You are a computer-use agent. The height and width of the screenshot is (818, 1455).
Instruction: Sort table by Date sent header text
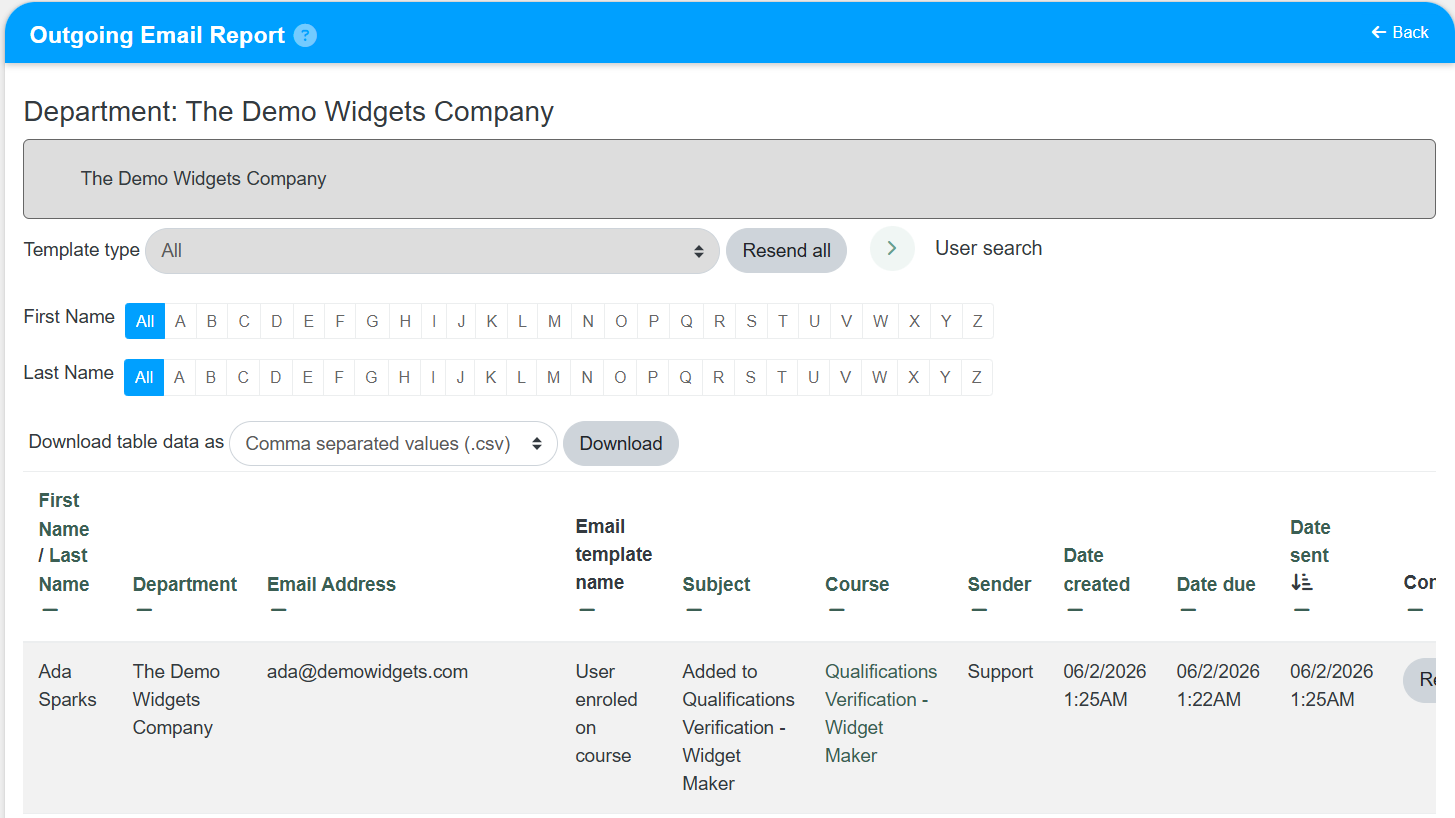[1309, 541]
